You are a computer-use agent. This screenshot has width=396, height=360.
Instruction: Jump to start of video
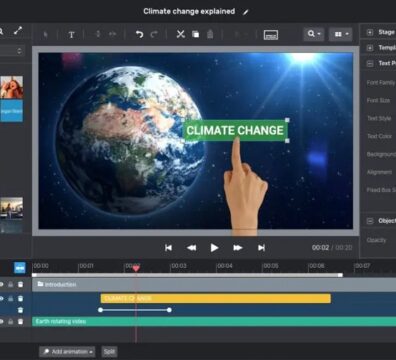point(168,248)
